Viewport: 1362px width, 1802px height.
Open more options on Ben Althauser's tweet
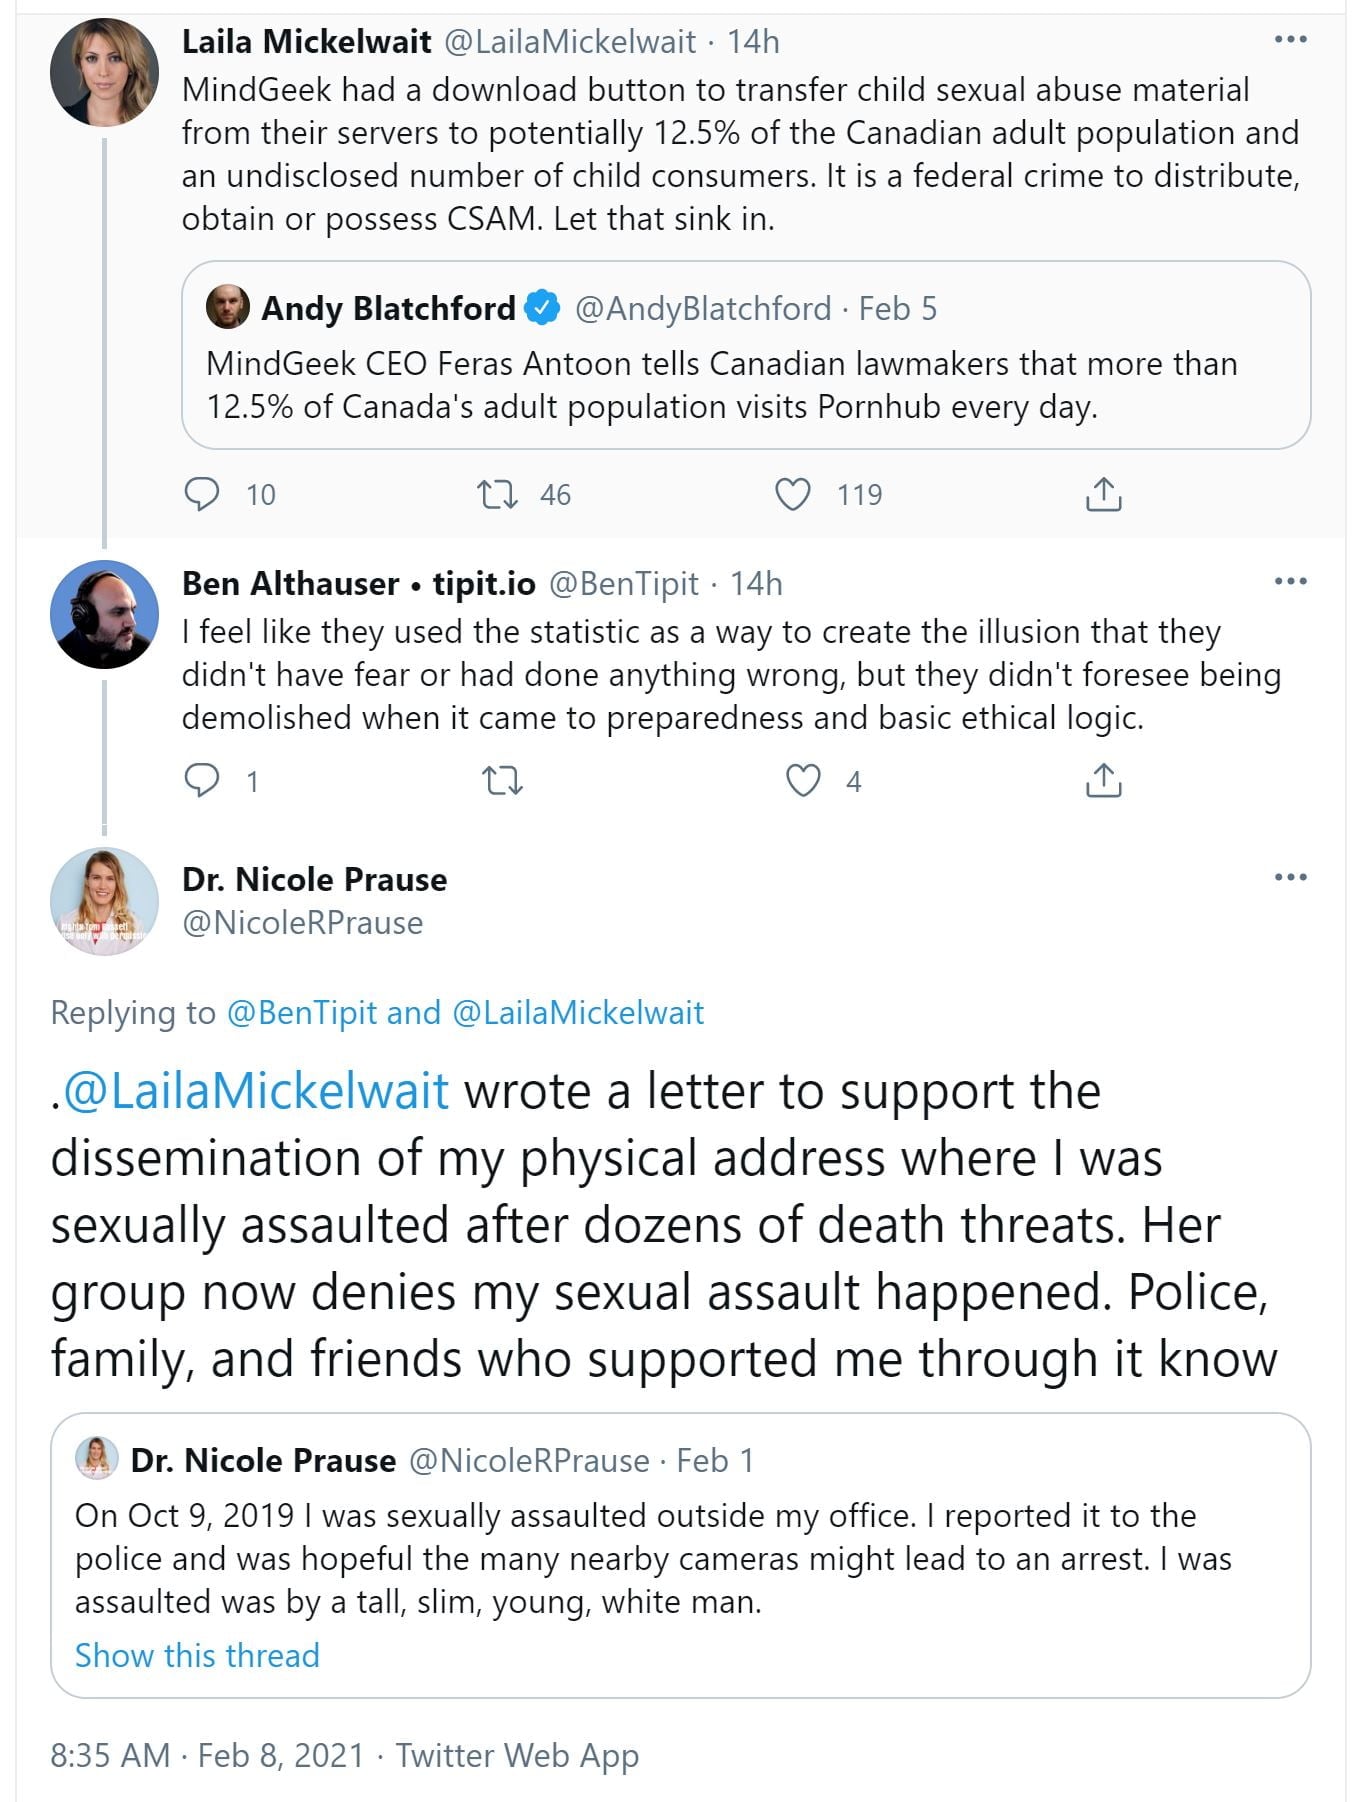click(1290, 582)
